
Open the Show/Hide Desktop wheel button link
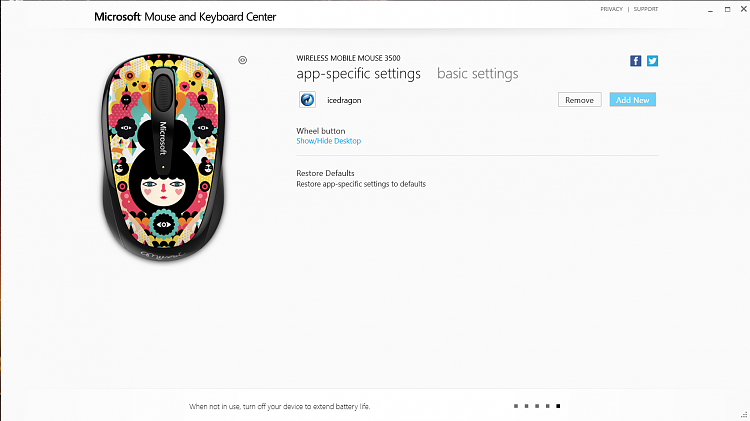pyautogui.click(x=329, y=141)
